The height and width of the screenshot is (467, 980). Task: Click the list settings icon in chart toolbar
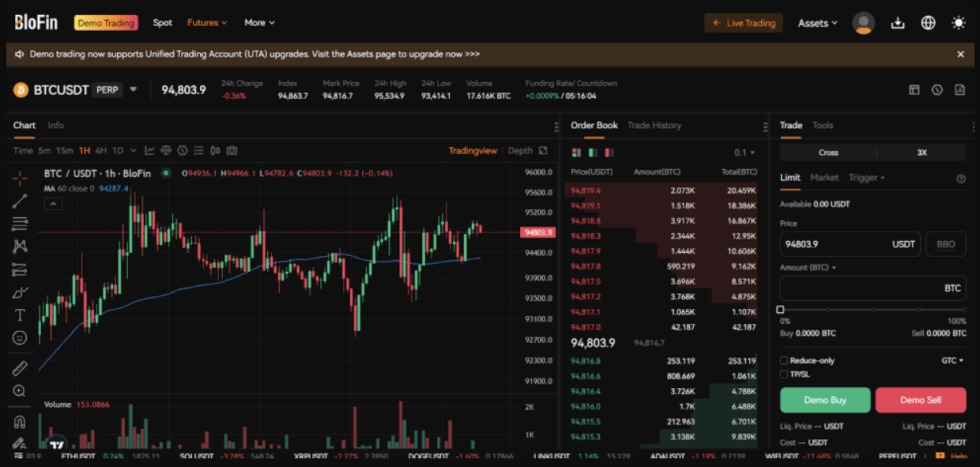pyautogui.click(x=199, y=151)
